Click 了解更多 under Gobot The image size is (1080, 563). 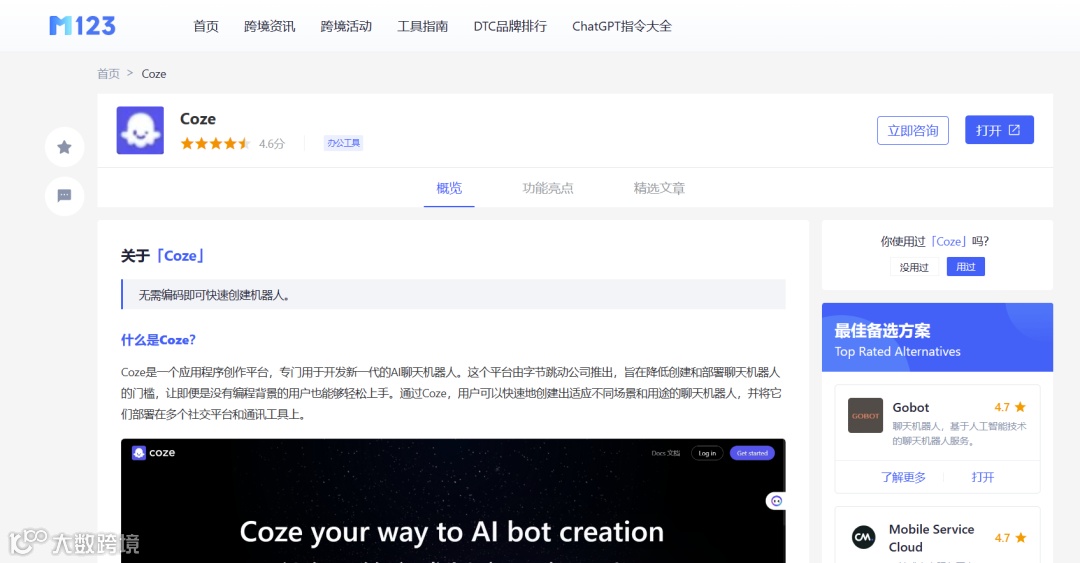[903, 477]
